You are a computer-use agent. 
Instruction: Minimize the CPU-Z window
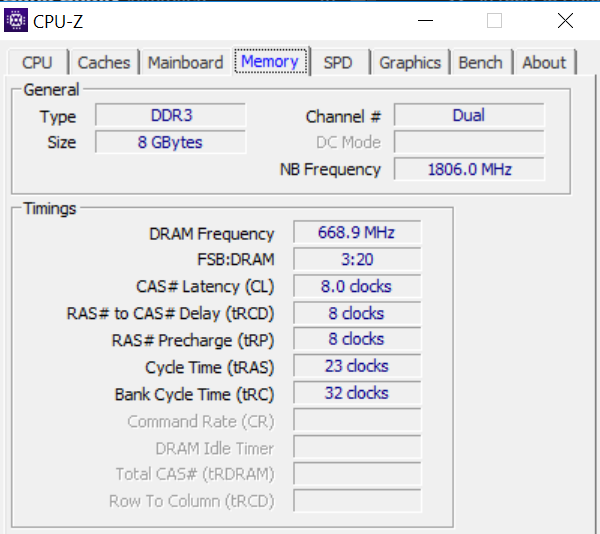pos(425,20)
